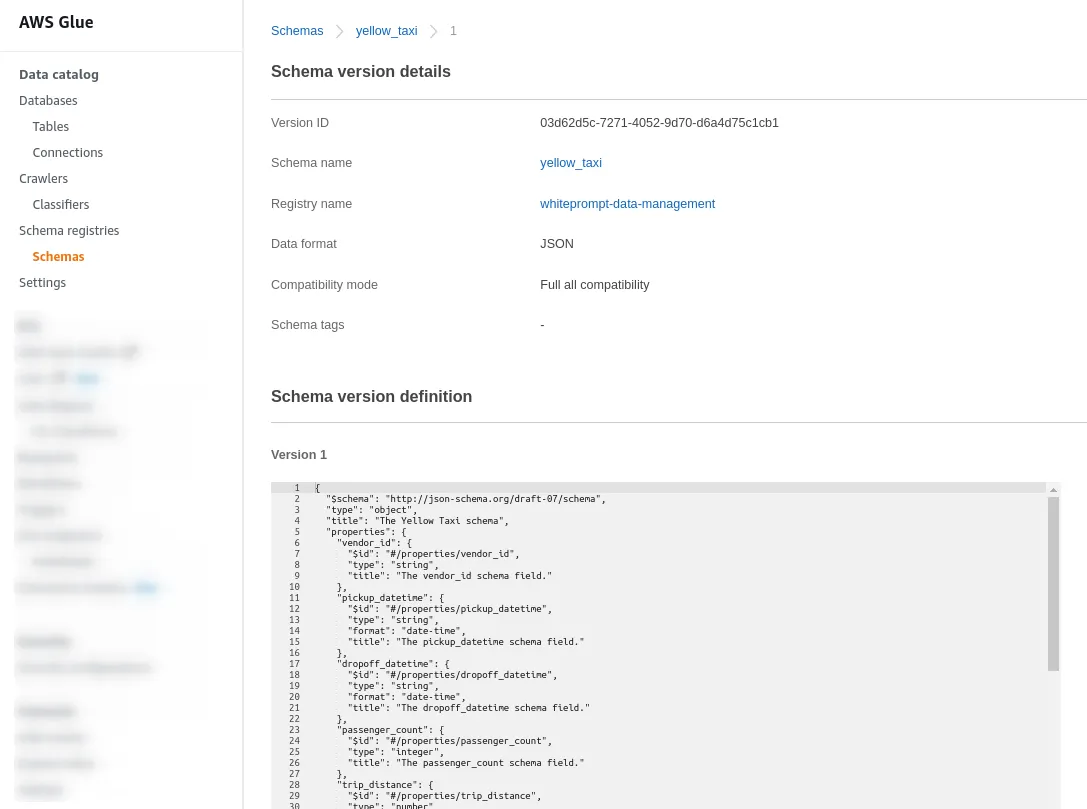Open Data catalog section
This screenshot has height=809, width=1087.
pyautogui.click(x=59, y=74)
